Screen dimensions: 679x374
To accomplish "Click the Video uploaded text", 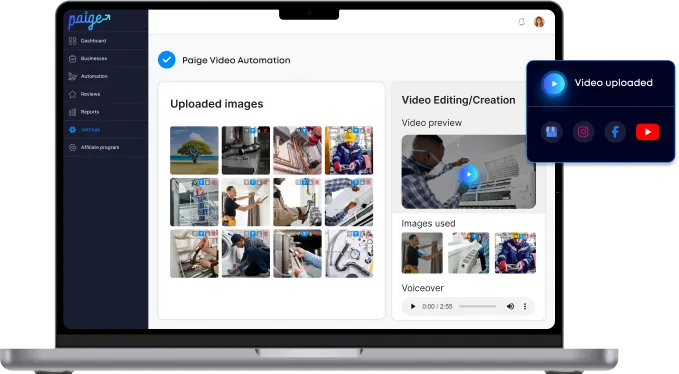I will pos(613,83).
